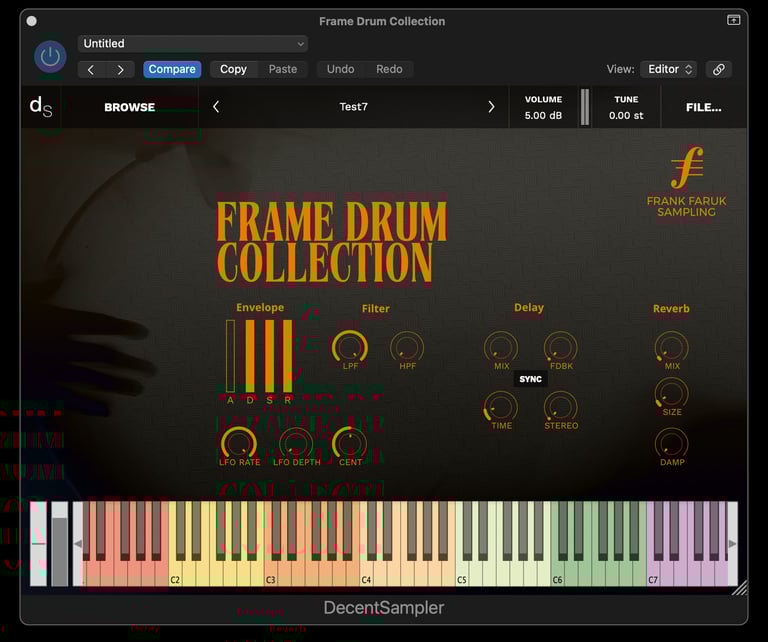Play the C7 key on keyboard
Image resolution: width=768 pixels, height=642 pixels.
[x=653, y=573]
